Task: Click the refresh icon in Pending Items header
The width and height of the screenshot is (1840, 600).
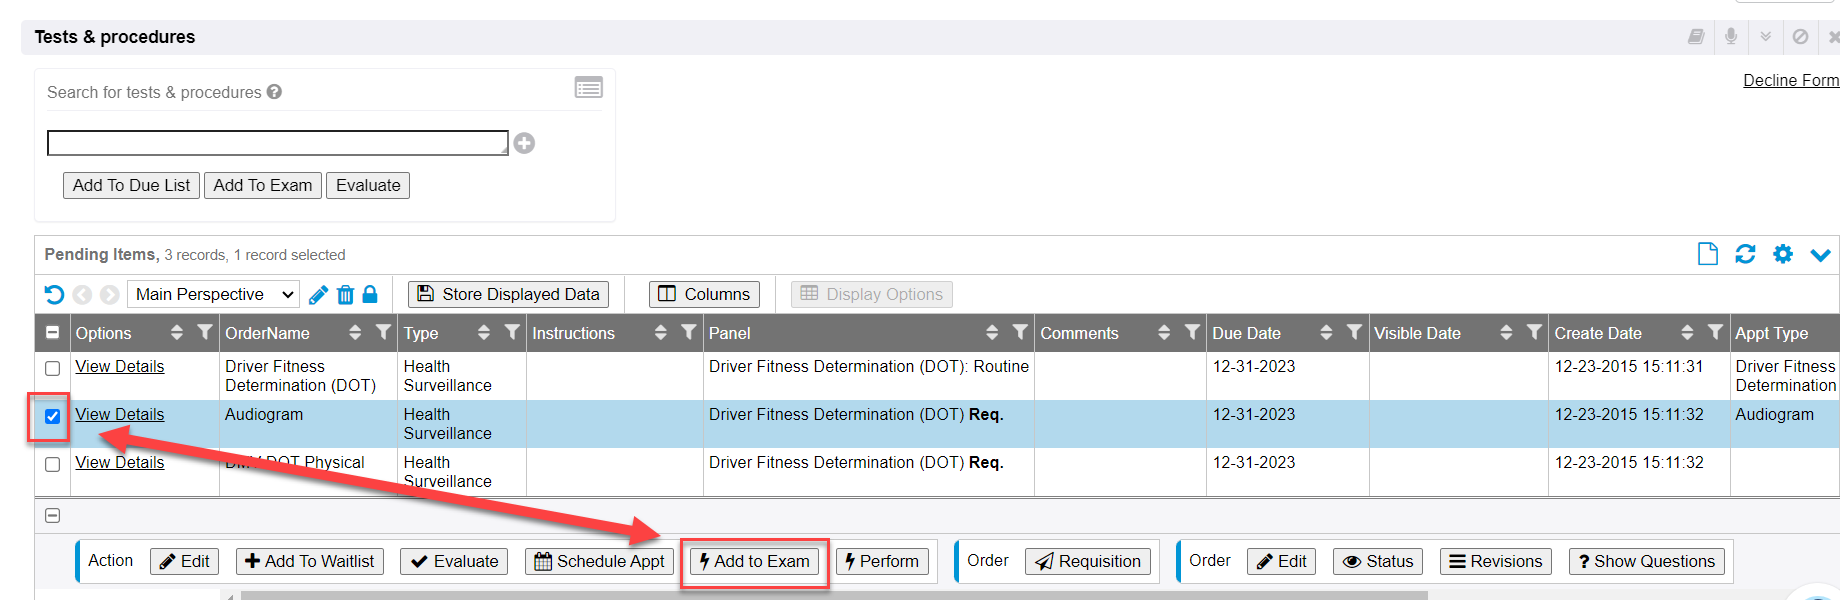Action: (x=1745, y=254)
